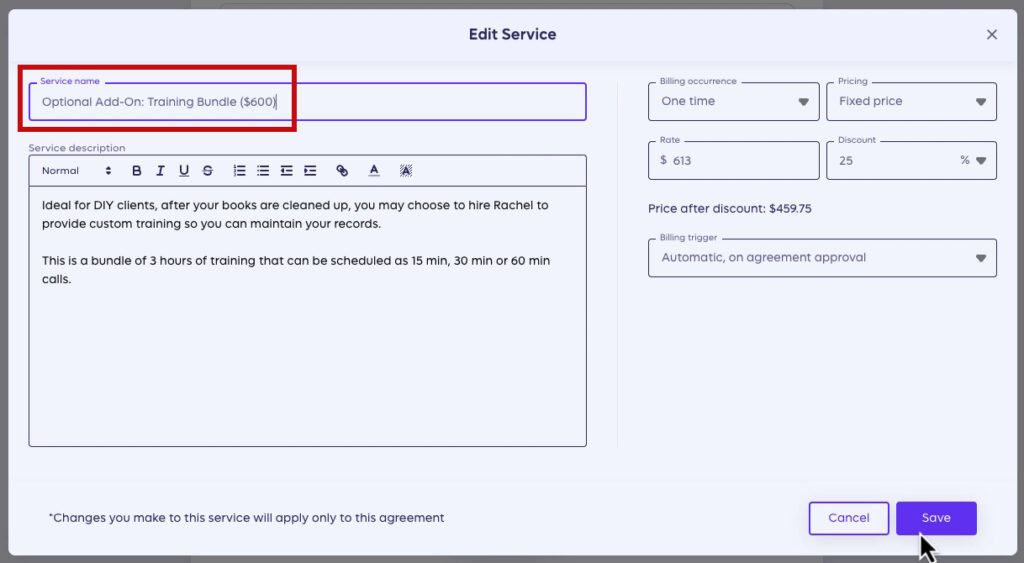Insert a hyperlink in the description
The image size is (1024, 563).
(342, 170)
